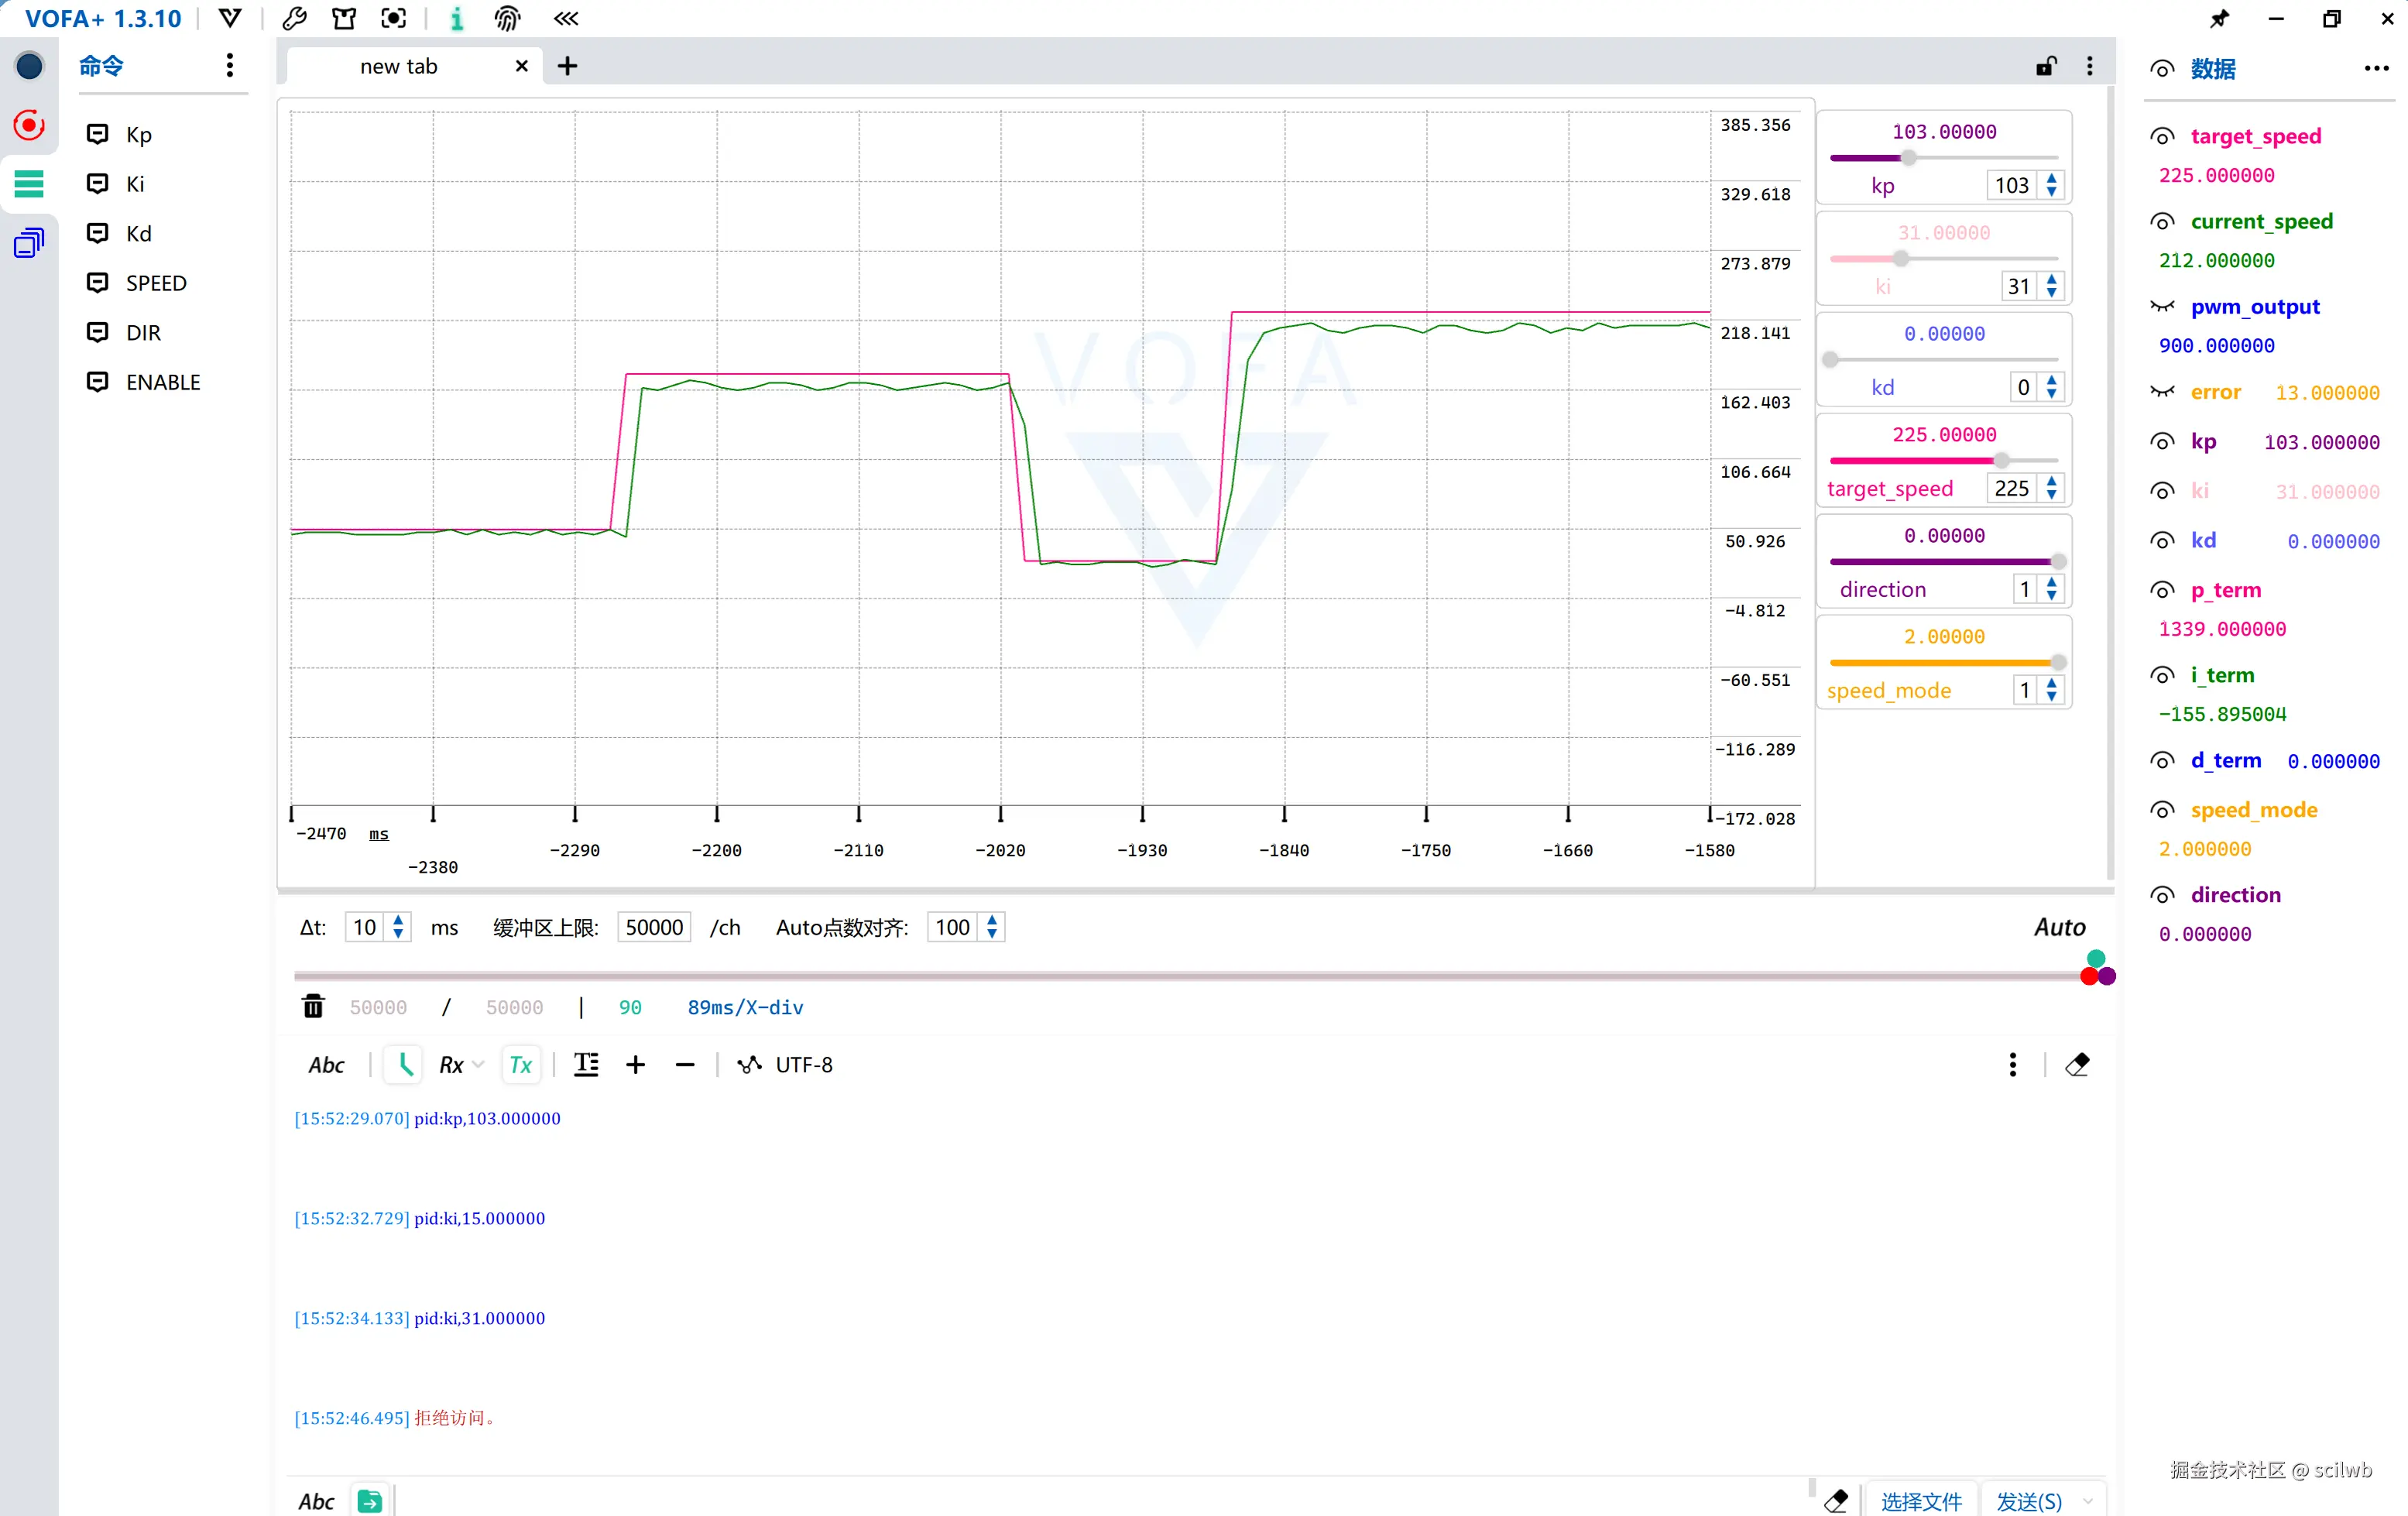Open commands panel three-dot menu
Viewport: 2408px width, 1516px height.
[230, 66]
